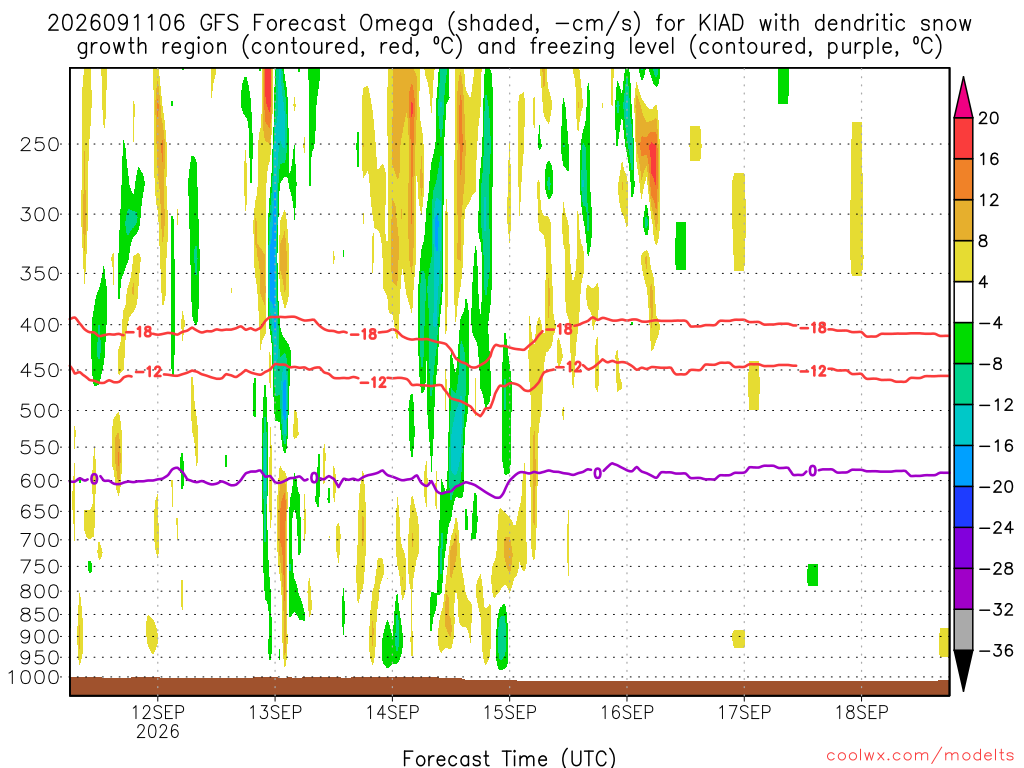Click the purple swatch near -28
This screenshot has height=768, width=1024.
963,548
